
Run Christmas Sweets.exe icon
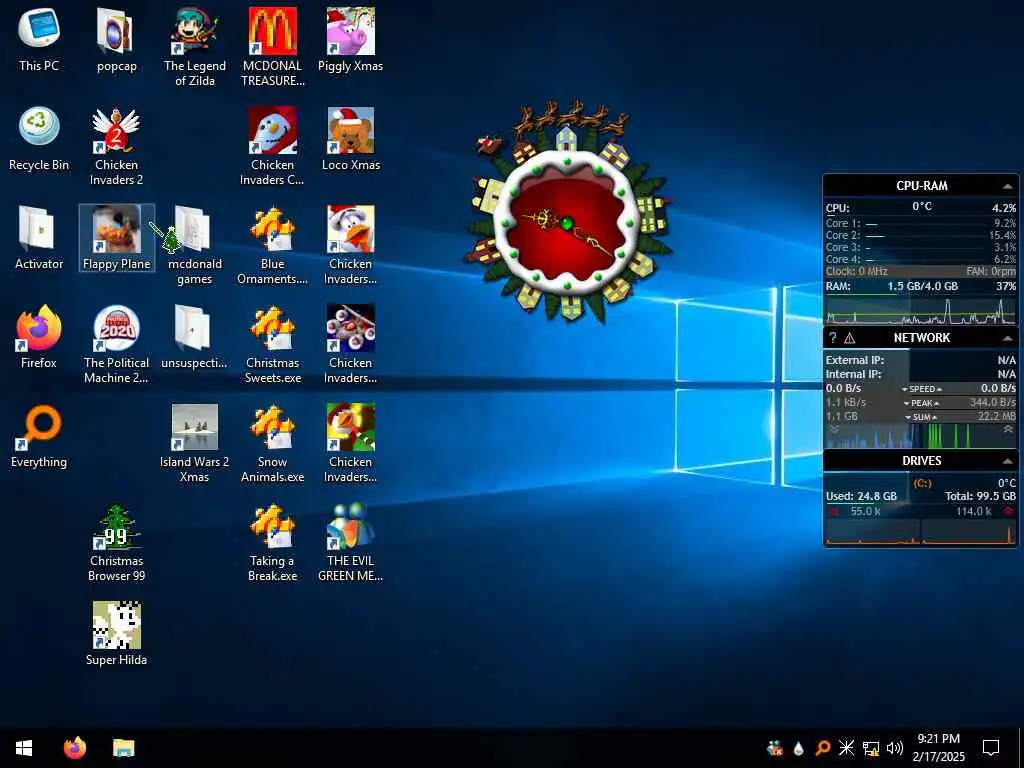pyautogui.click(x=272, y=344)
